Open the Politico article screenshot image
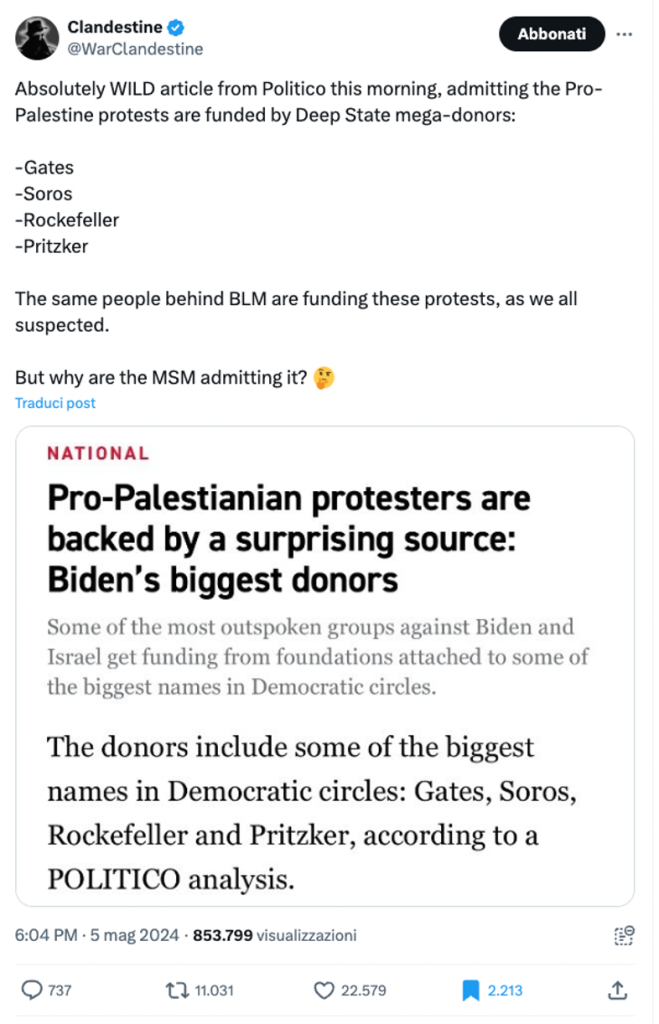This screenshot has height=1024, width=659. click(x=325, y=665)
